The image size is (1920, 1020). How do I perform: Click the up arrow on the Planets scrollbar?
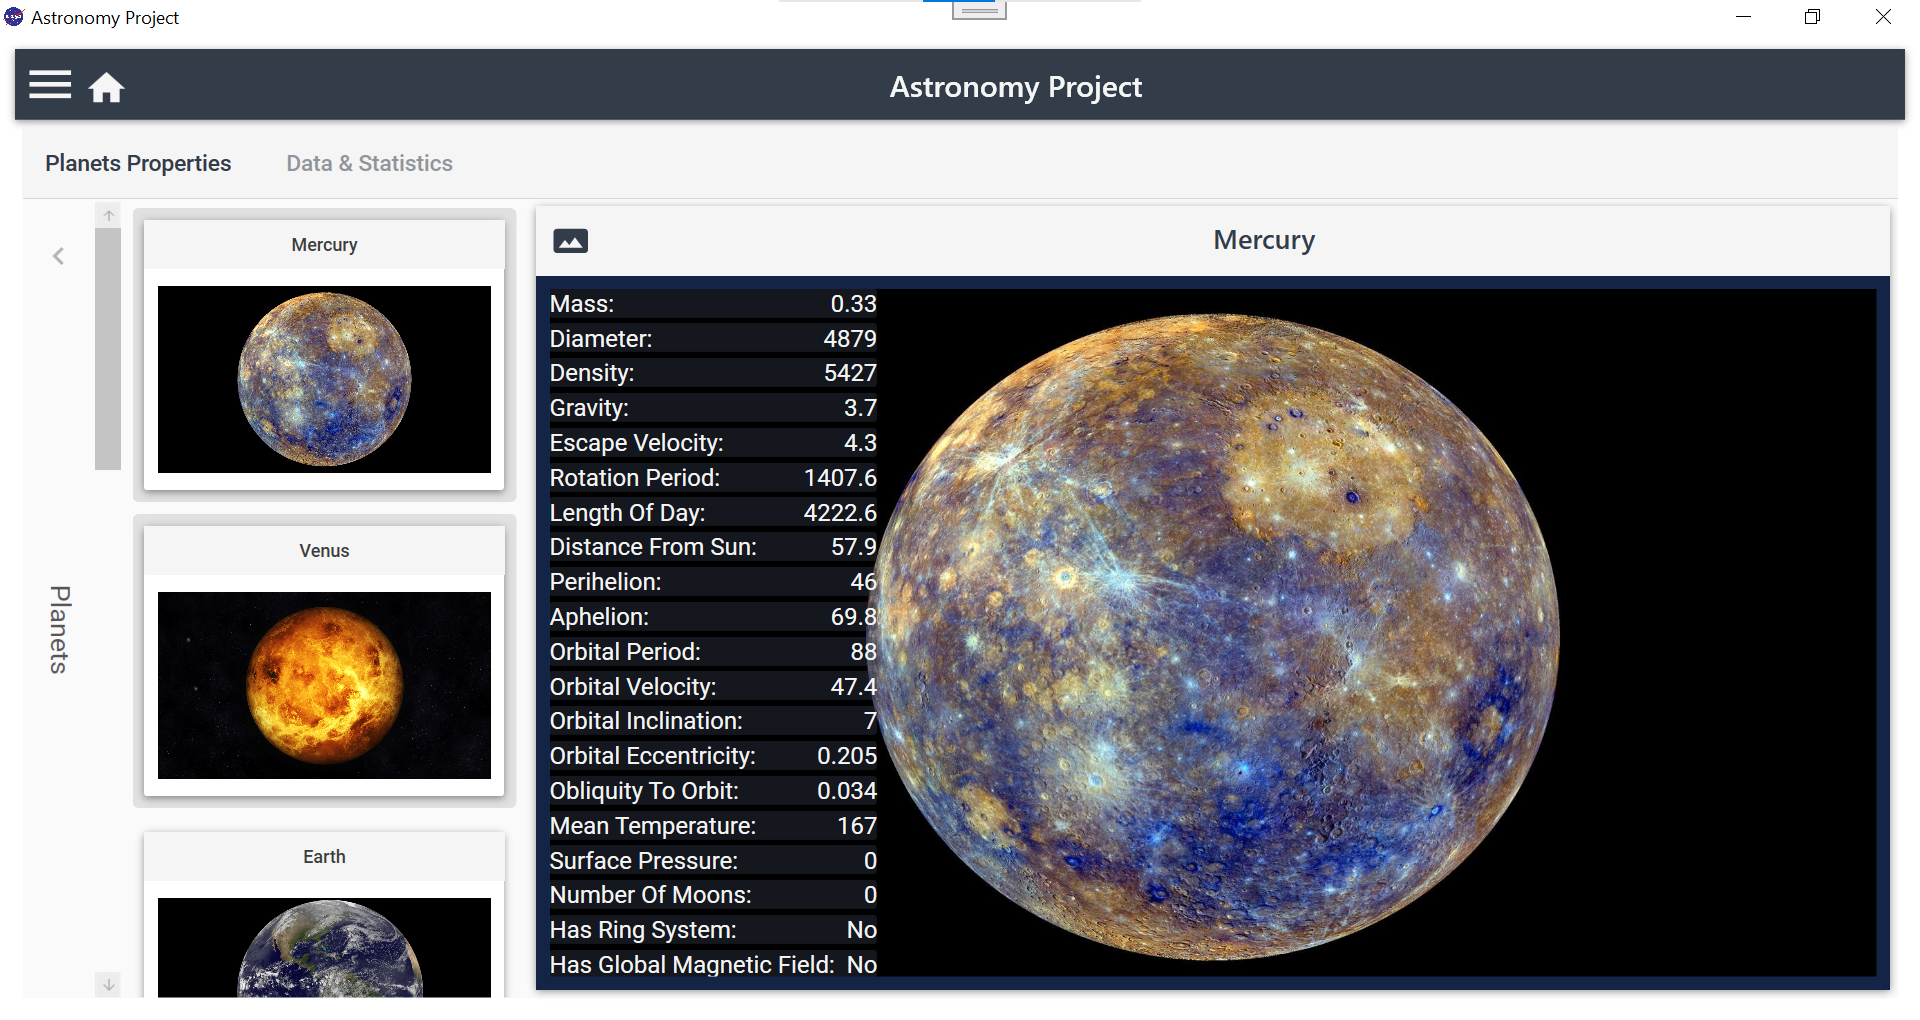pos(107,213)
